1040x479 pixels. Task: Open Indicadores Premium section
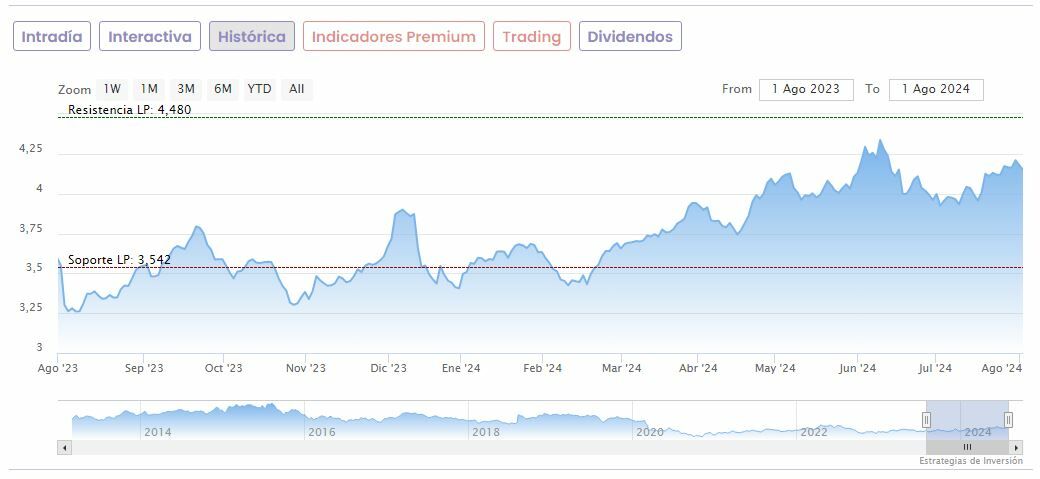tap(394, 37)
